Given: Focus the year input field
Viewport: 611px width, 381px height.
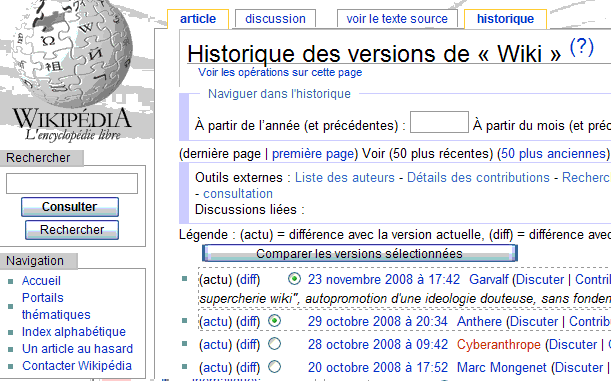Looking at the screenshot, I should pyautogui.click(x=439, y=122).
